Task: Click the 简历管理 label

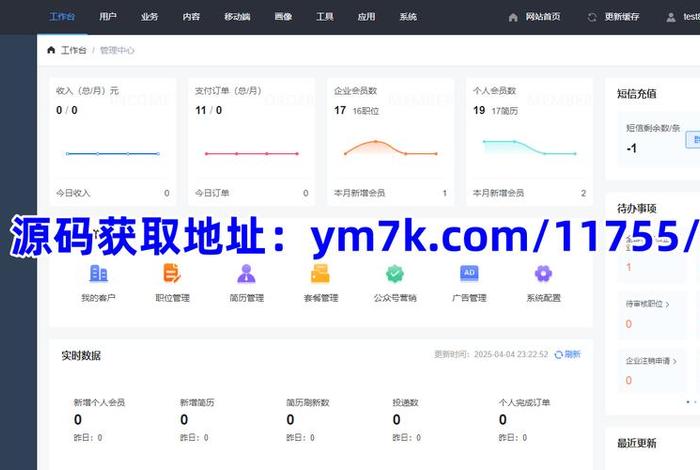Action: tap(246, 298)
